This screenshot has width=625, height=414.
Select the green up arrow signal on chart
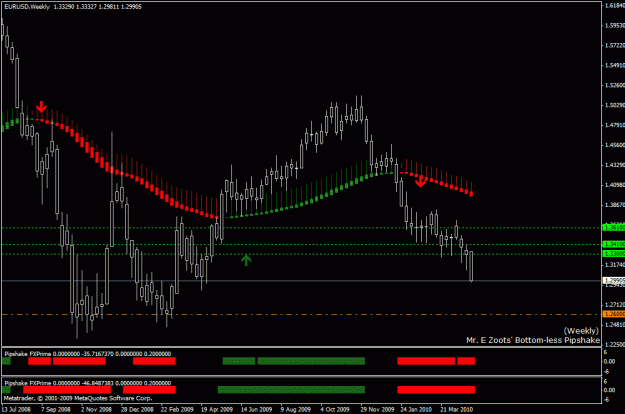[246, 260]
